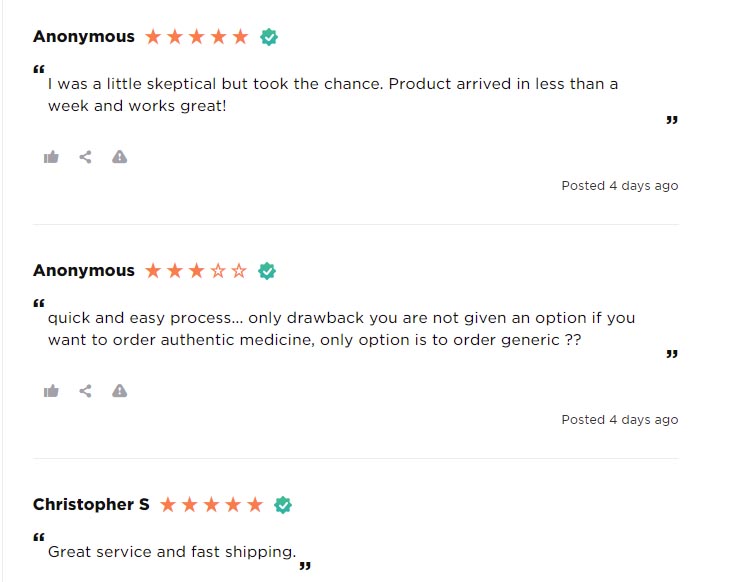The width and height of the screenshot is (735, 582).
Task: Click the three-star rating of second review
Action: pyautogui.click(x=196, y=271)
